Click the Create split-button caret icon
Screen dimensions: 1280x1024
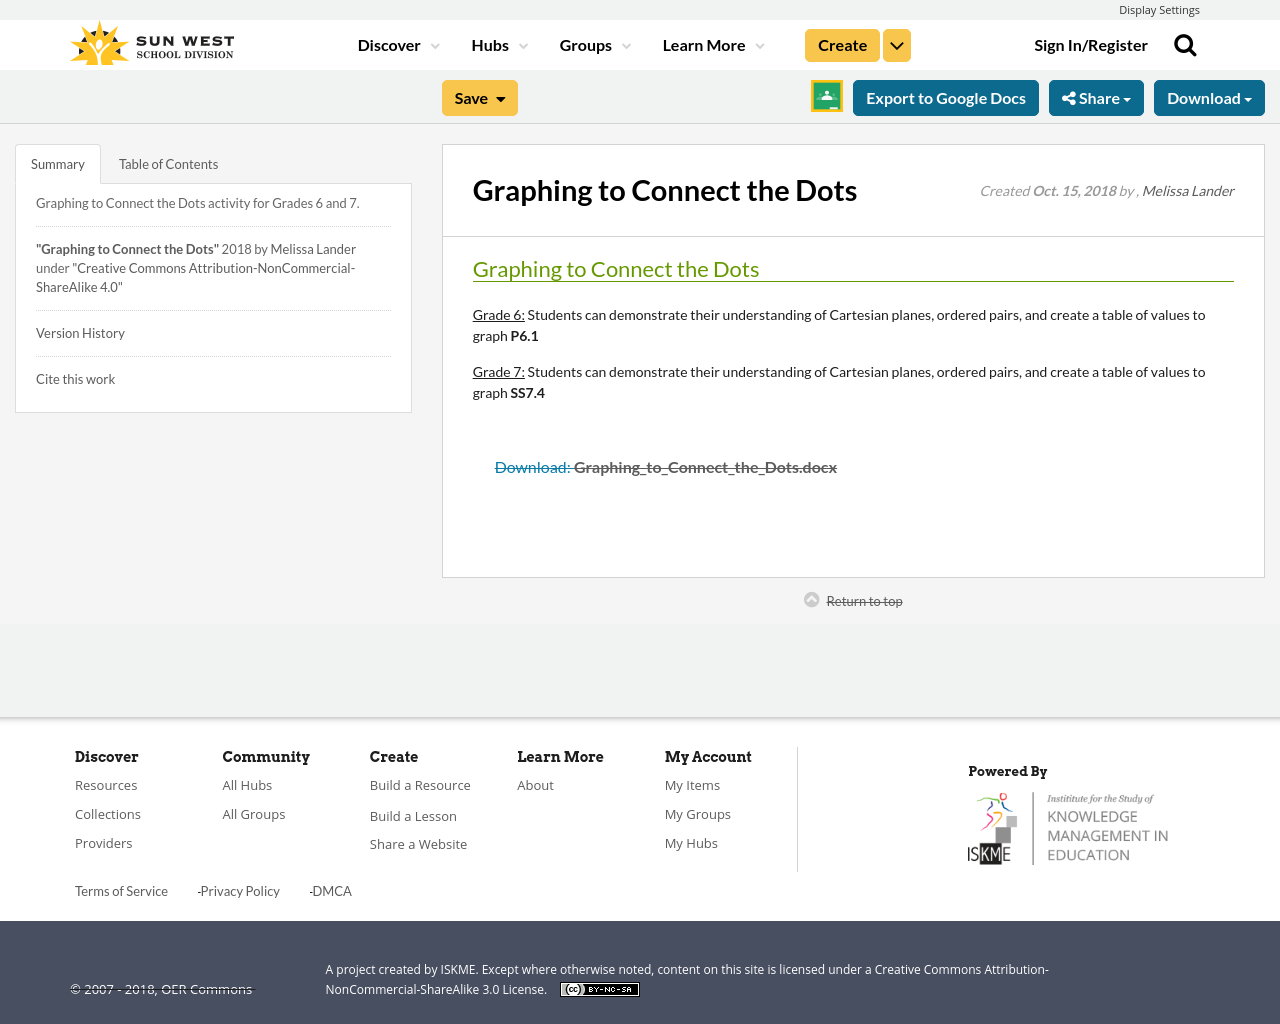(x=896, y=44)
